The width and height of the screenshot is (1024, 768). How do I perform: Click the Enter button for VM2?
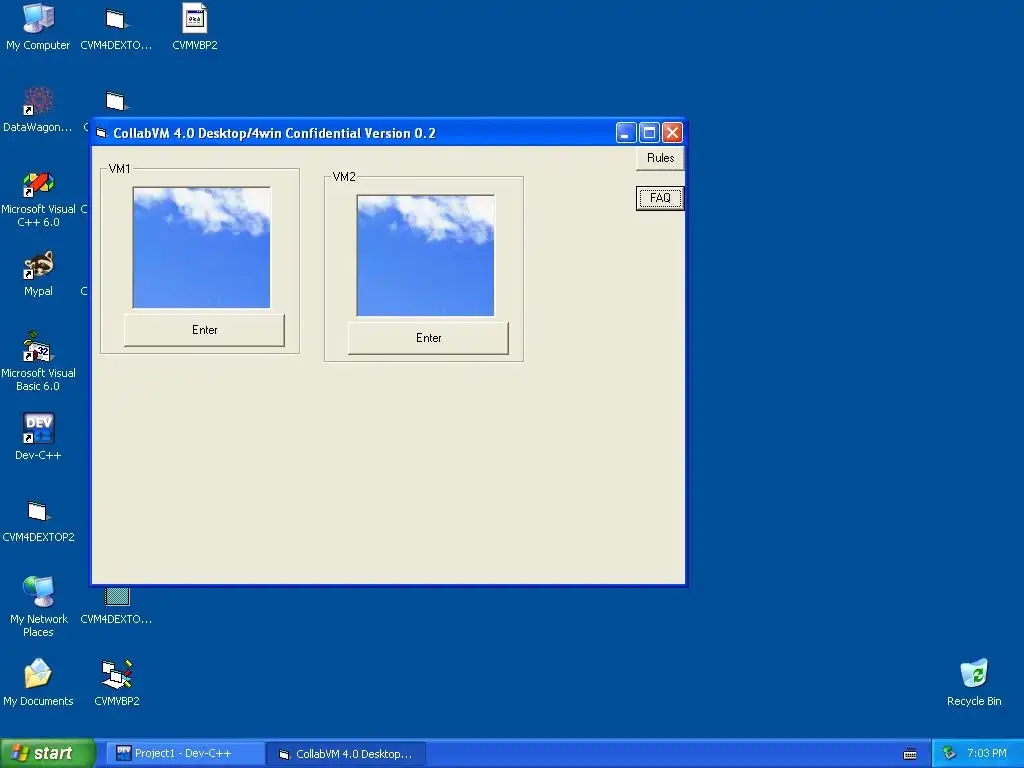[x=428, y=338]
